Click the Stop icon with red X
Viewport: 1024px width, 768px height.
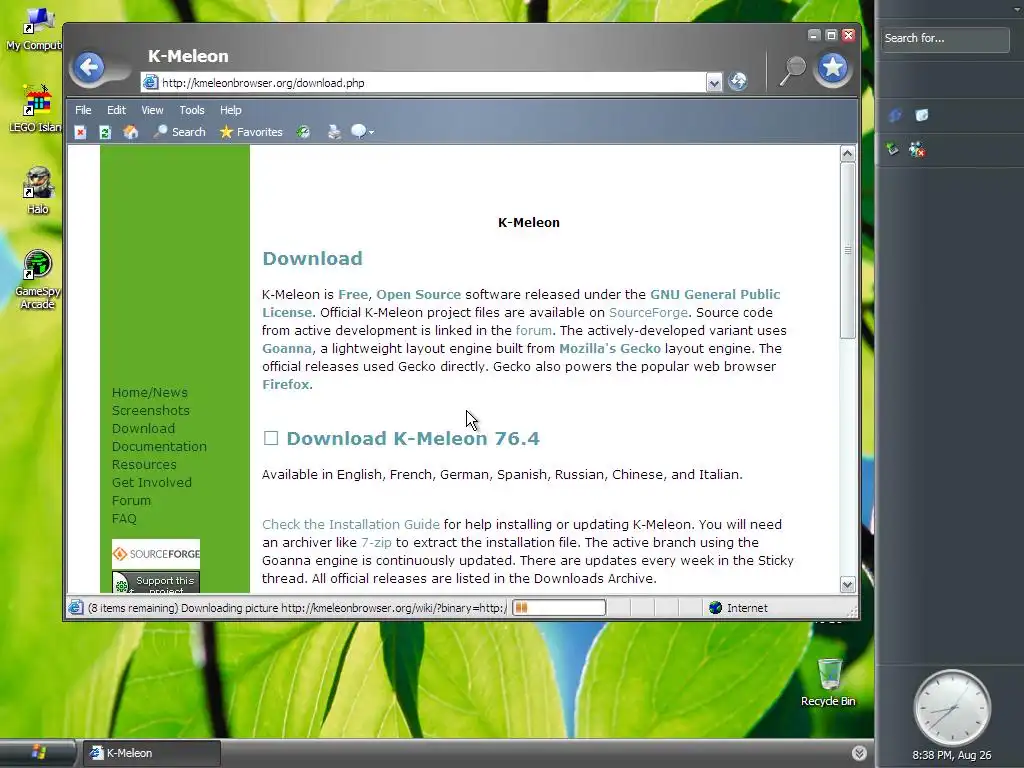[x=80, y=132]
